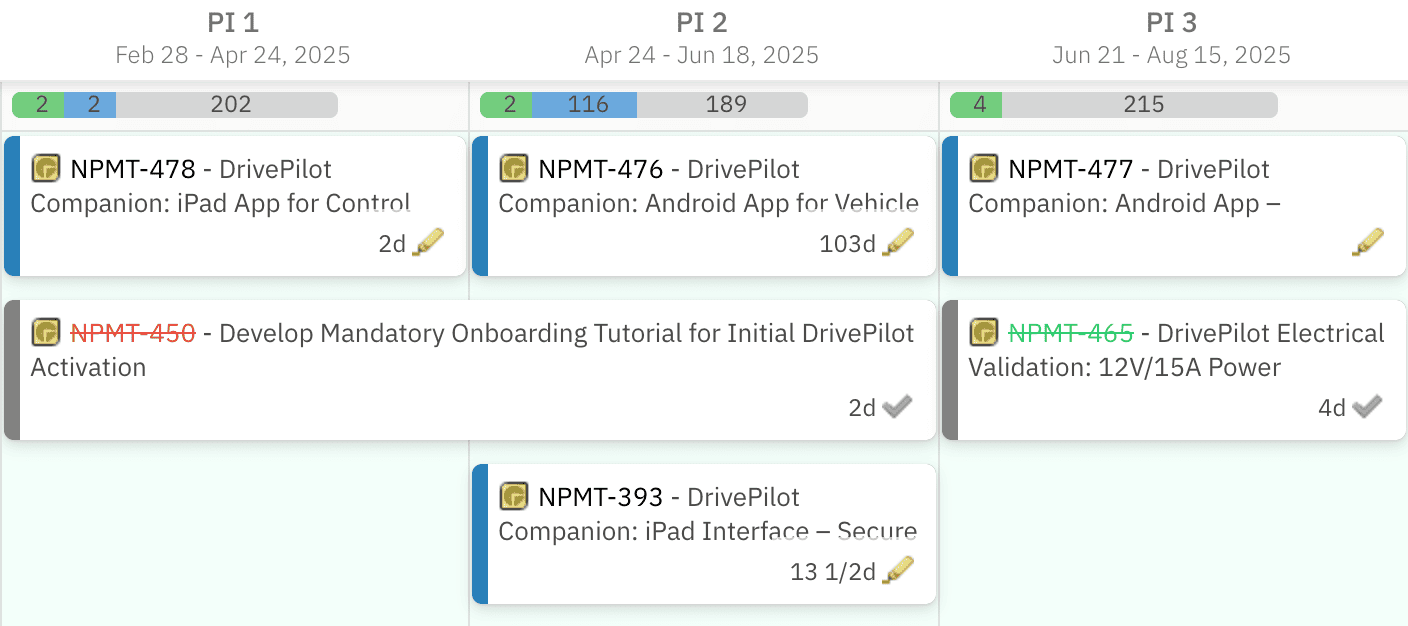Viewport: 1408px width, 626px height.
Task: Click the blue segment in PI 1 progress bar
Action: click(90, 104)
